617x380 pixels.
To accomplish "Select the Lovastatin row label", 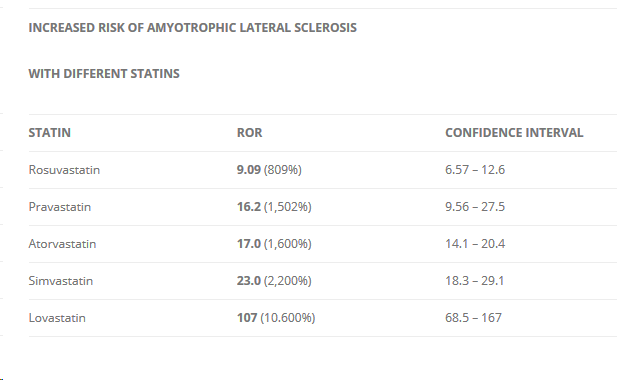I will pos(57,318).
